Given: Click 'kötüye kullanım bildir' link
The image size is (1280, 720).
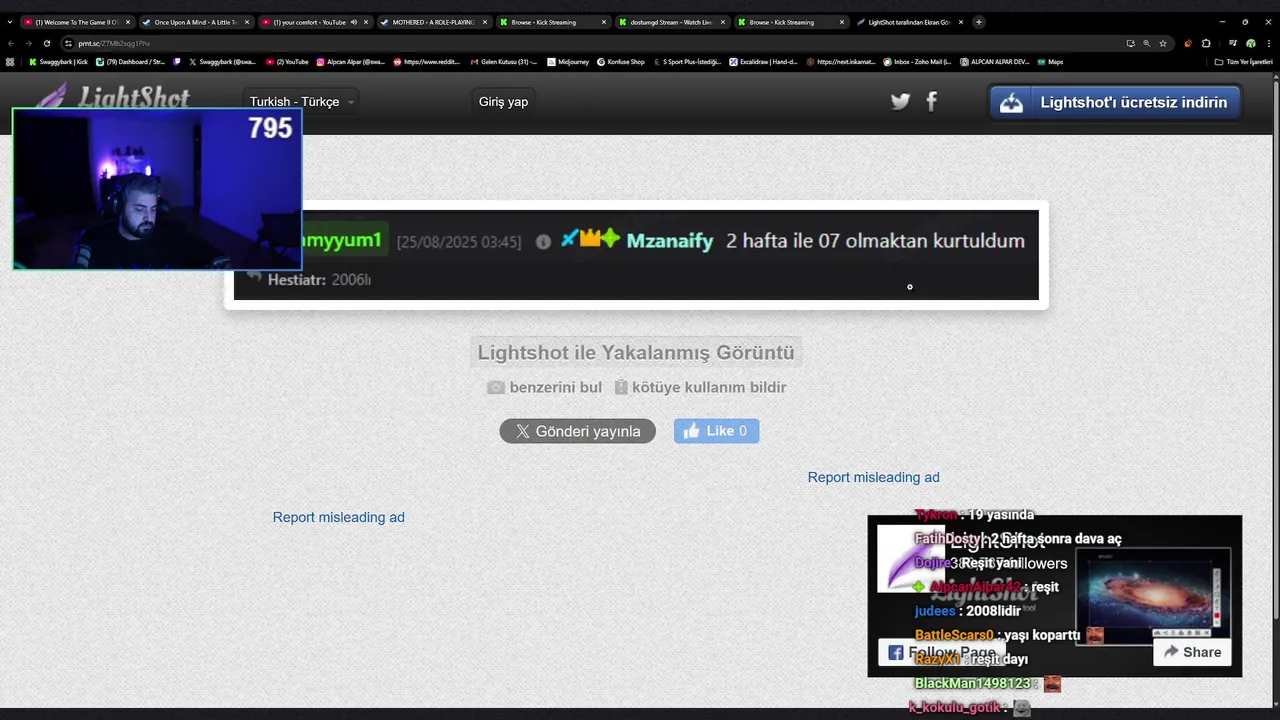Looking at the screenshot, I should [x=709, y=387].
